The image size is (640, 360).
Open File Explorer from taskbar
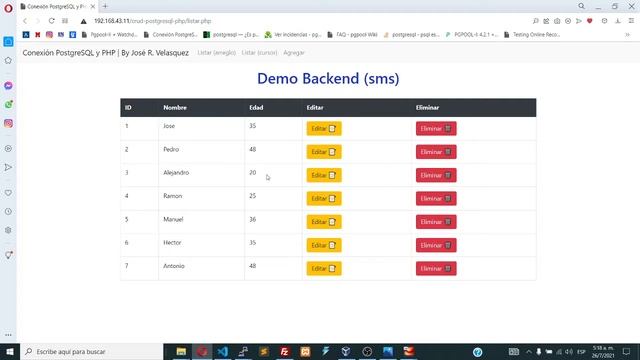coord(181,351)
